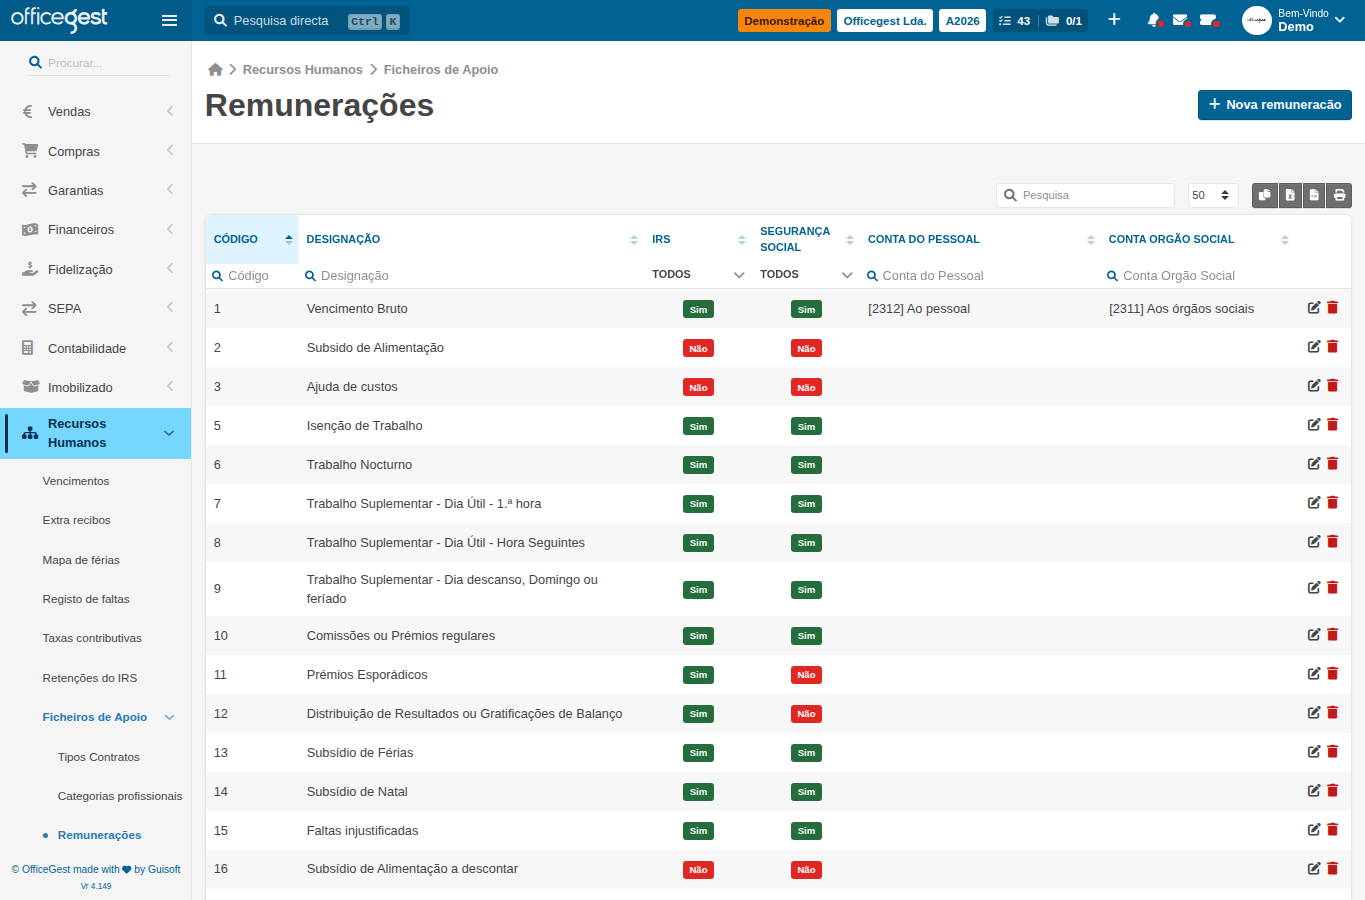Click IRS Sim badge for Subsídio de Natal
The image size is (1365, 900).
pos(698,792)
